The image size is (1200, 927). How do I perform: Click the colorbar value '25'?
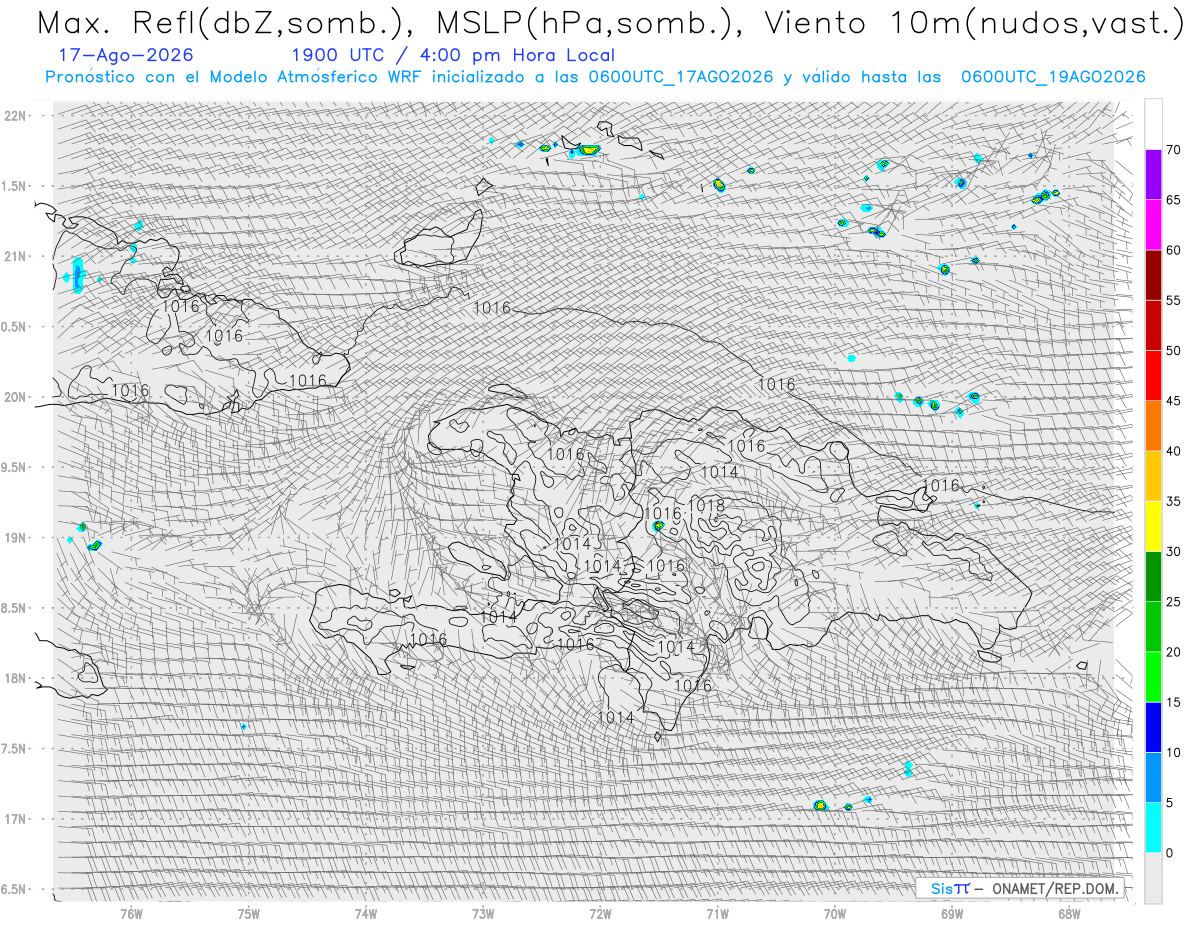click(1174, 601)
